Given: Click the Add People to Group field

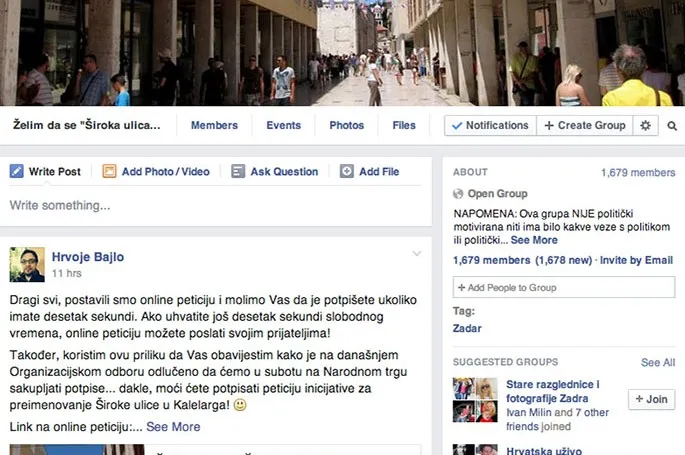Looking at the screenshot, I should click(564, 288).
